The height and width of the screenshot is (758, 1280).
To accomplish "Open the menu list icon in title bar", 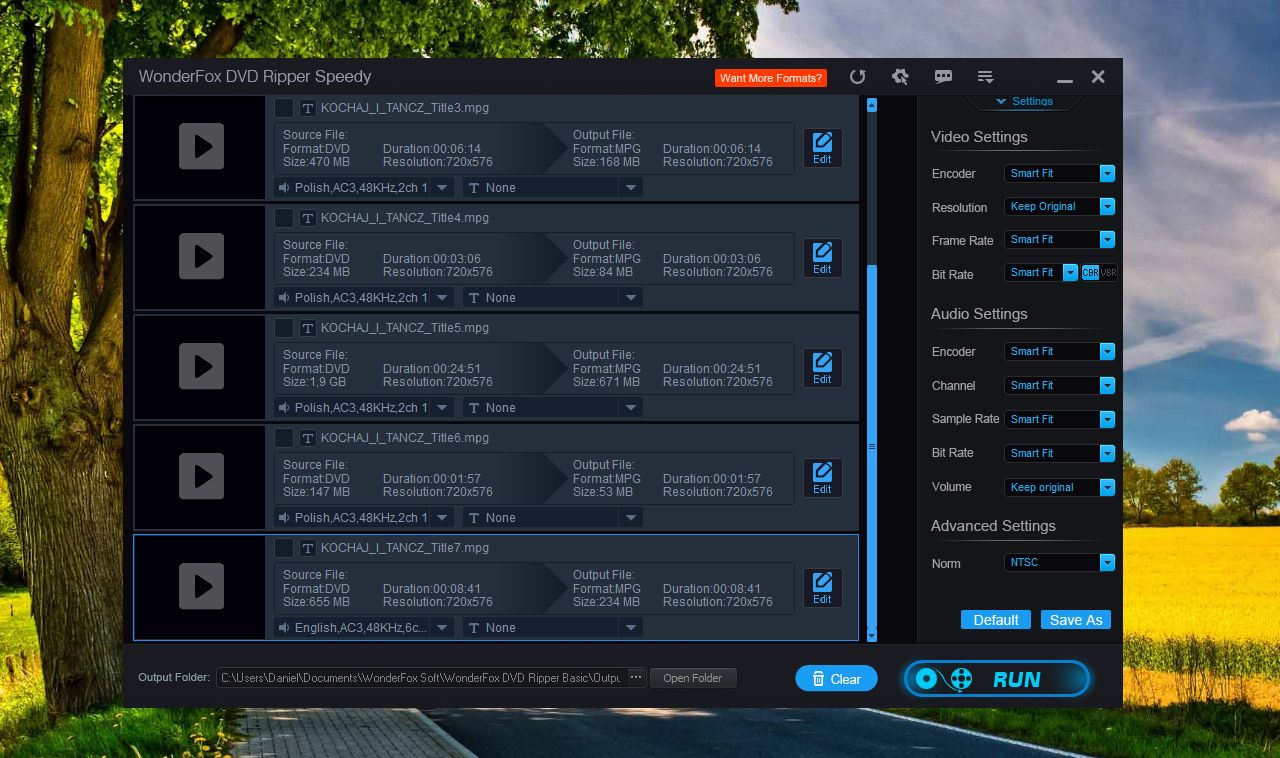I will pos(985,77).
